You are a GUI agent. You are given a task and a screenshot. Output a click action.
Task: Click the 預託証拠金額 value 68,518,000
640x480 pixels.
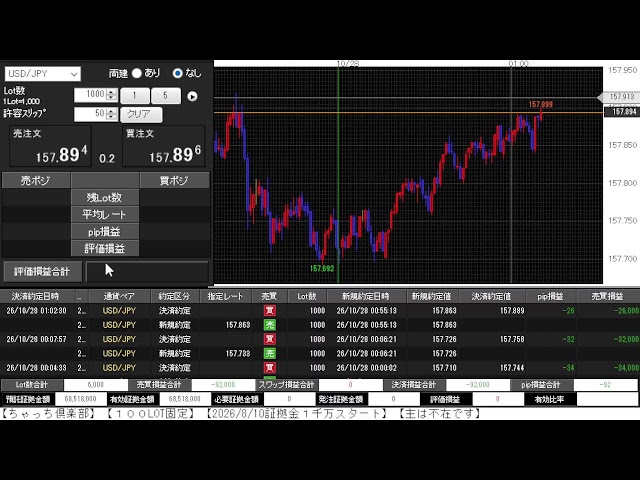(80, 399)
